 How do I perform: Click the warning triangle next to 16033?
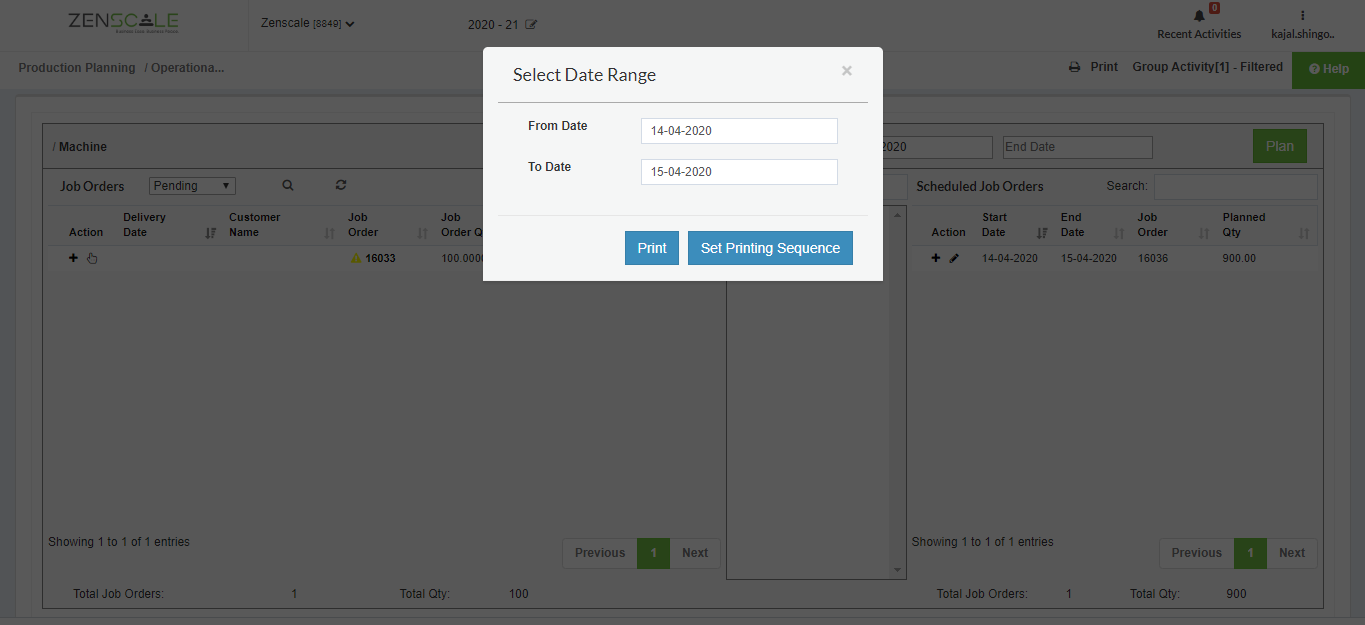tap(356, 258)
